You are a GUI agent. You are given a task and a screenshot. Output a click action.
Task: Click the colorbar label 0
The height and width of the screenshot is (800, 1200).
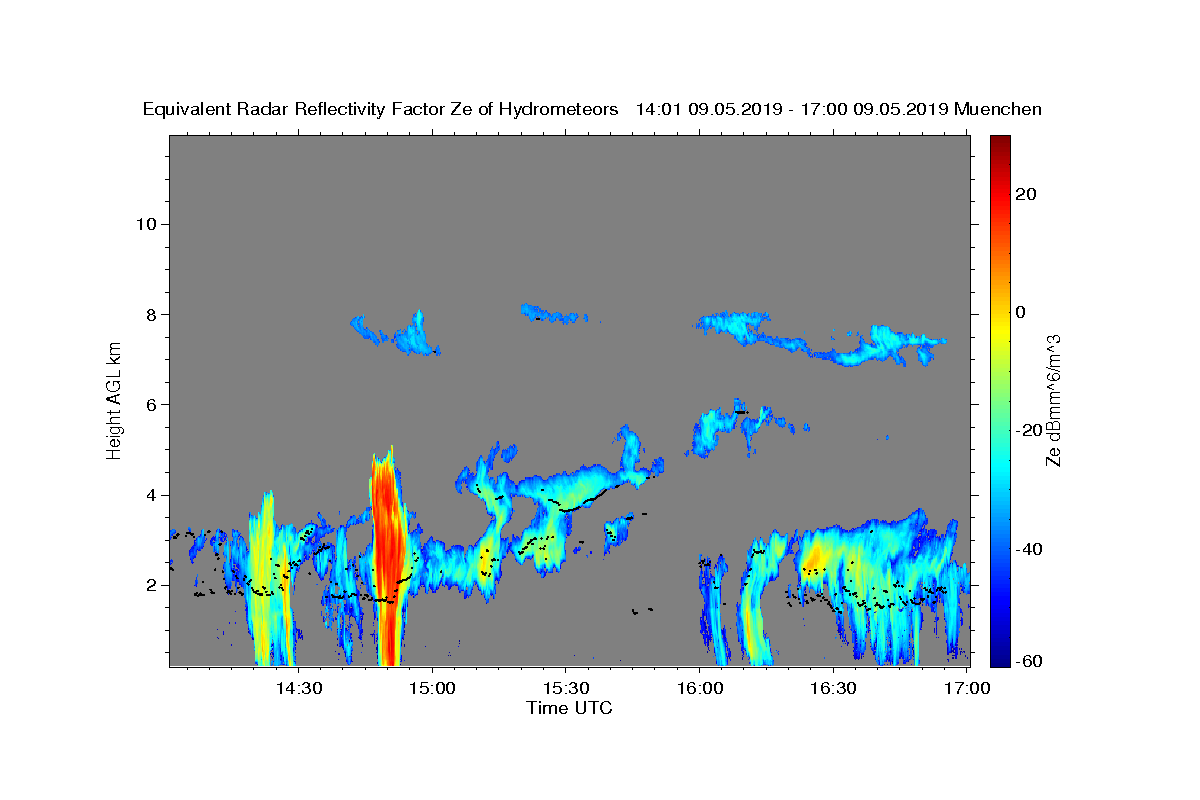[x=1020, y=312]
